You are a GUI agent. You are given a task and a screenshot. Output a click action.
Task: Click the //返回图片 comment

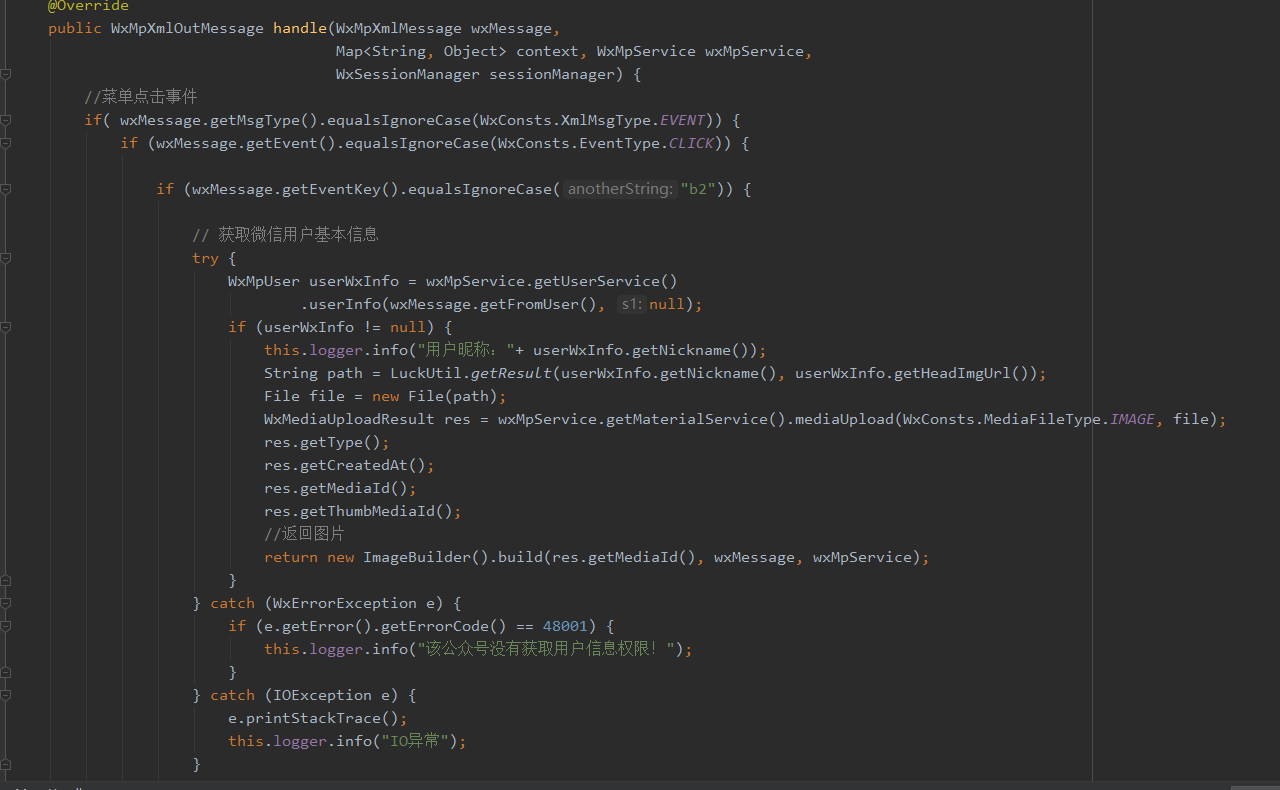click(304, 534)
